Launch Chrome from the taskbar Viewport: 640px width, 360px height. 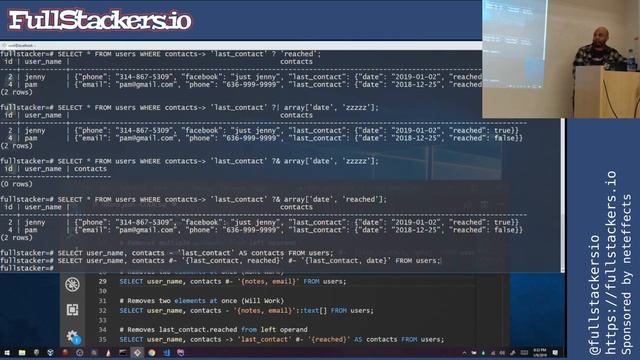tap(152, 353)
